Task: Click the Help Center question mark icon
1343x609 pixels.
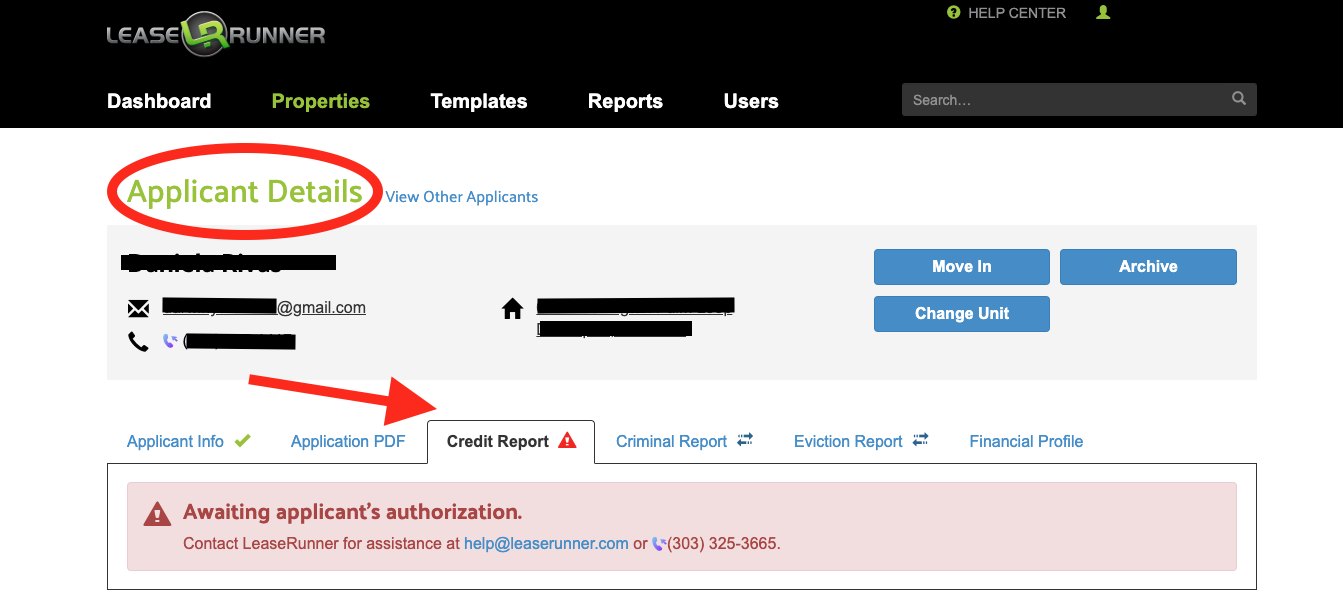Action: pos(953,13)
